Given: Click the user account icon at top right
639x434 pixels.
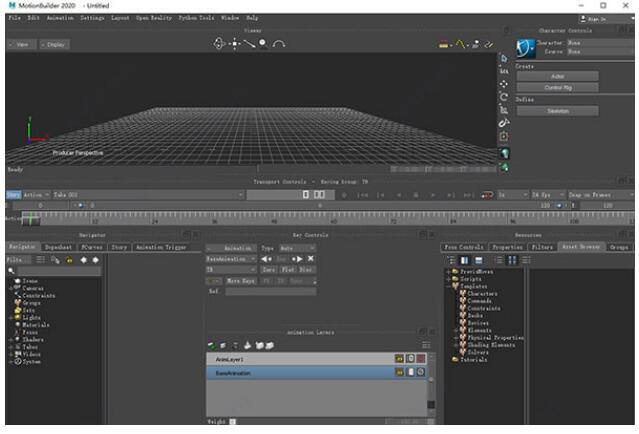Looking at the screenshot, I should [x=583, y=19].
